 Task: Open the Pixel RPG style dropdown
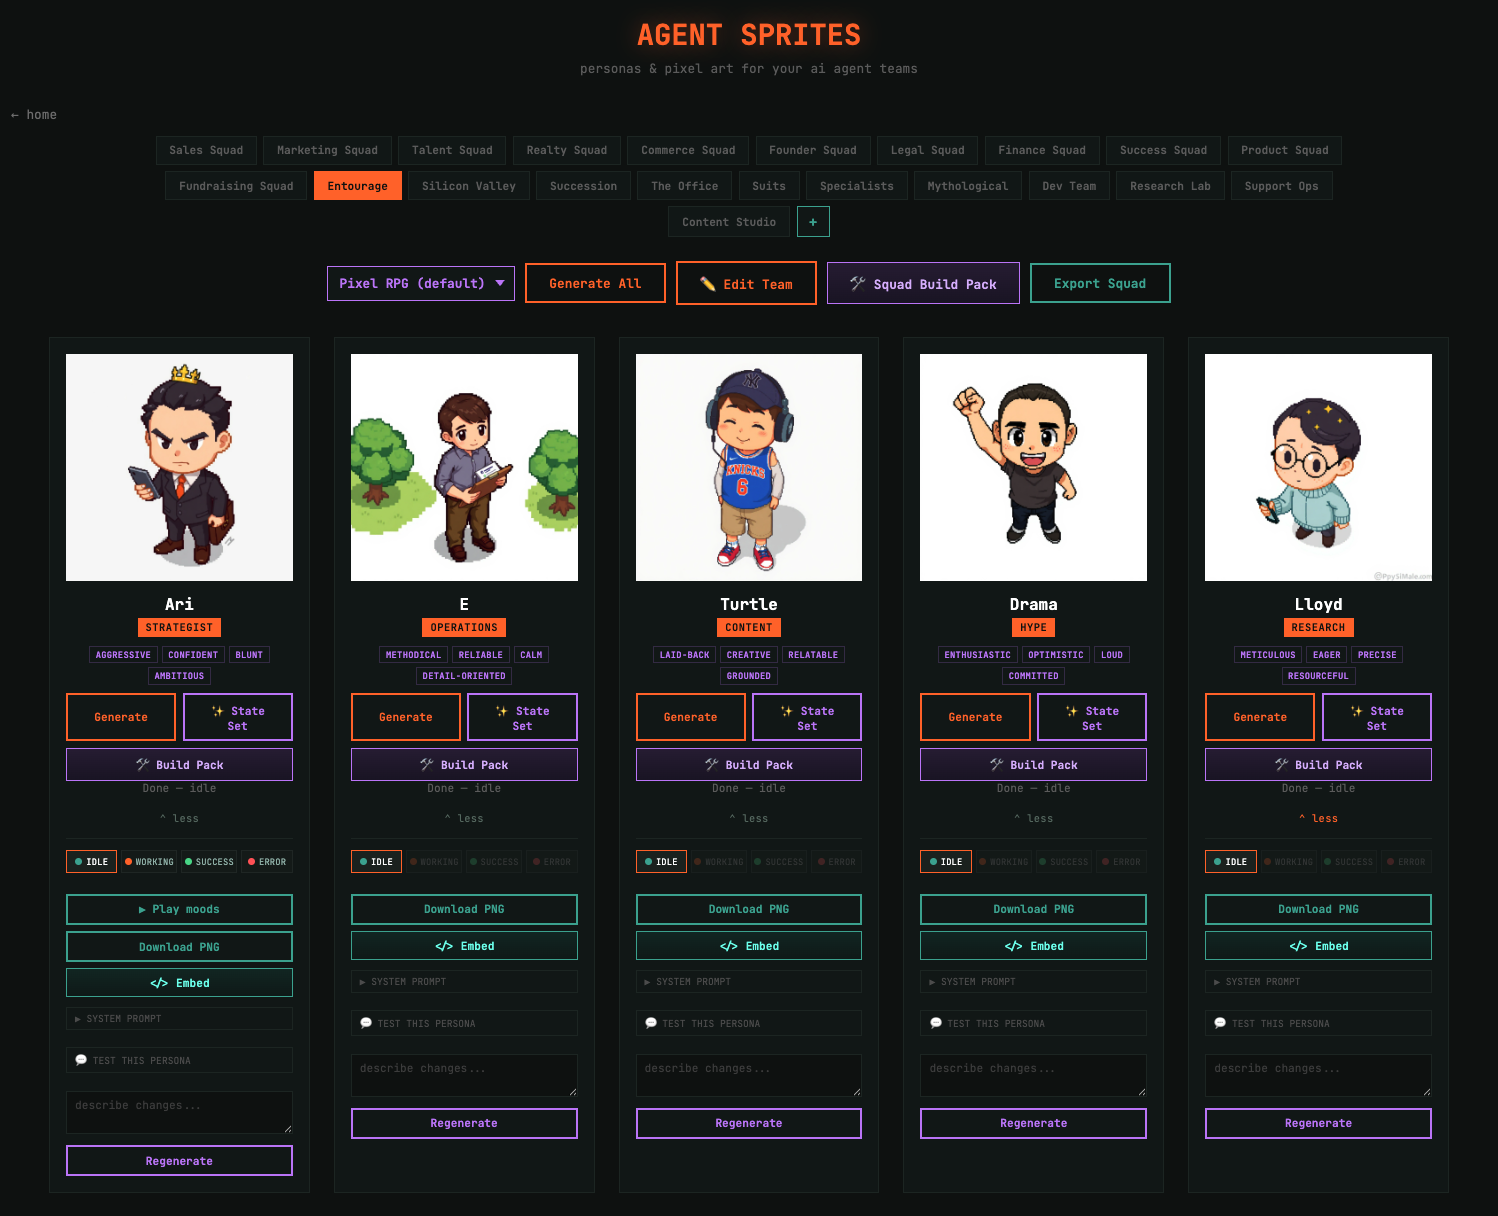coord(421,283)
